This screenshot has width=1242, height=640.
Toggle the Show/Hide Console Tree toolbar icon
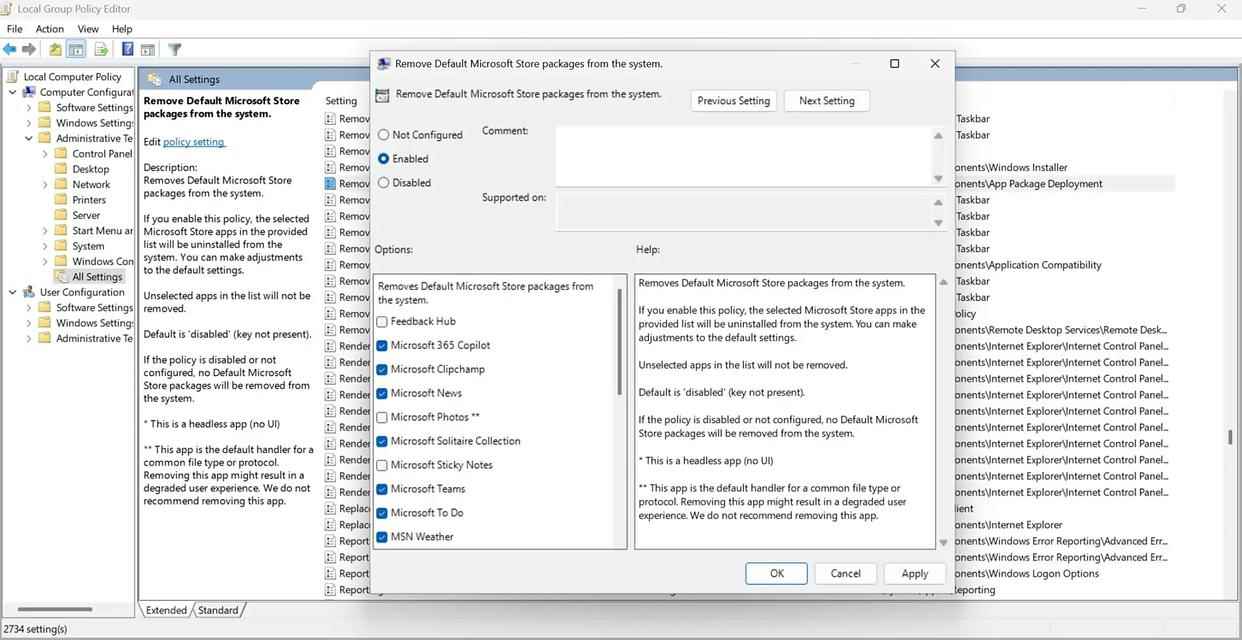coord(76,48)
